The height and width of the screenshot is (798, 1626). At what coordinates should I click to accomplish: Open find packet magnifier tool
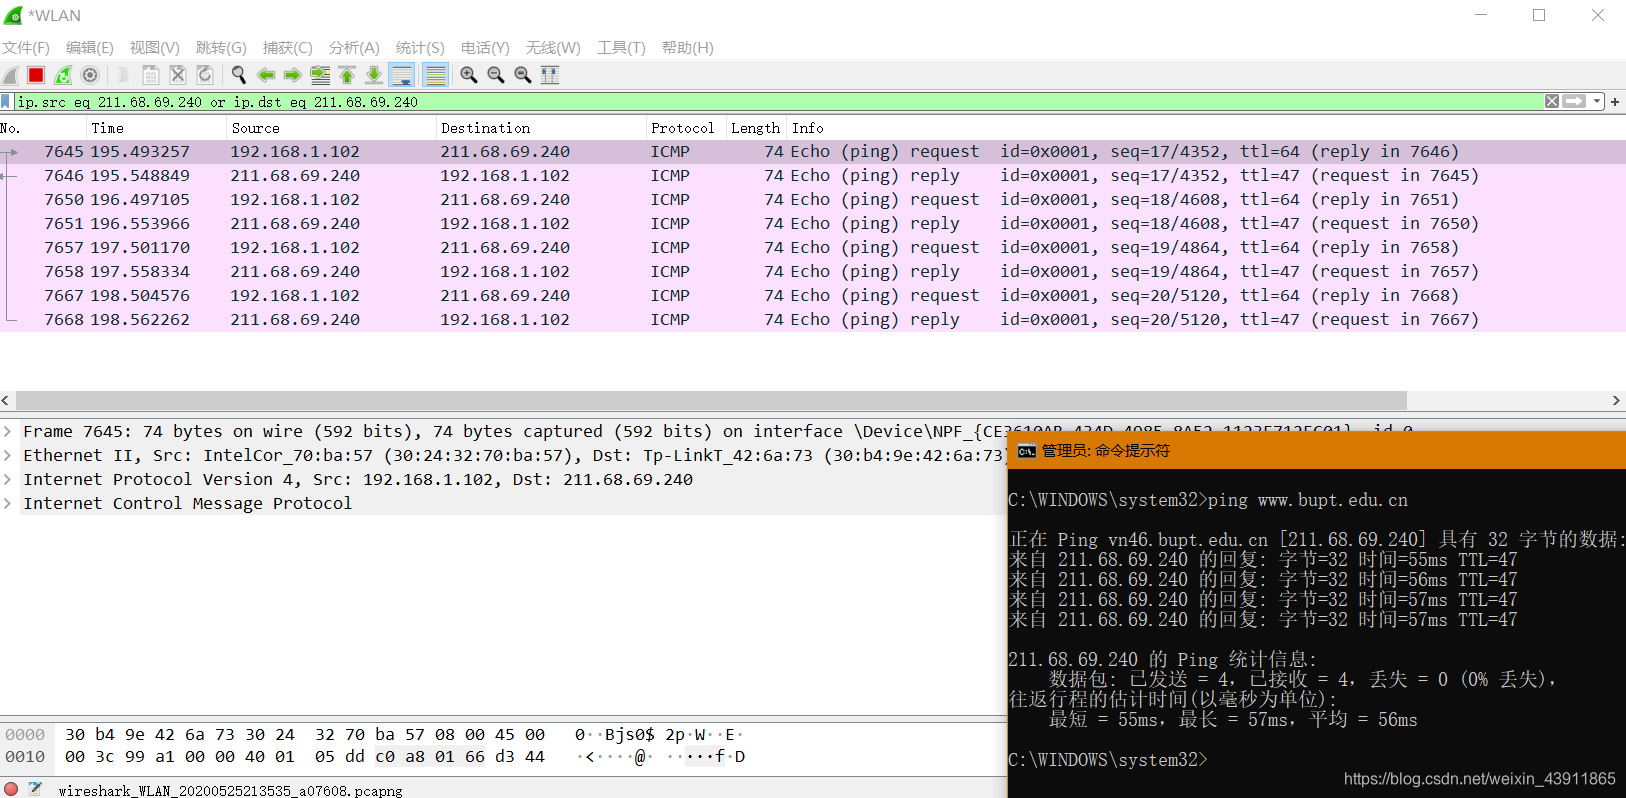(x=239, y=75)
